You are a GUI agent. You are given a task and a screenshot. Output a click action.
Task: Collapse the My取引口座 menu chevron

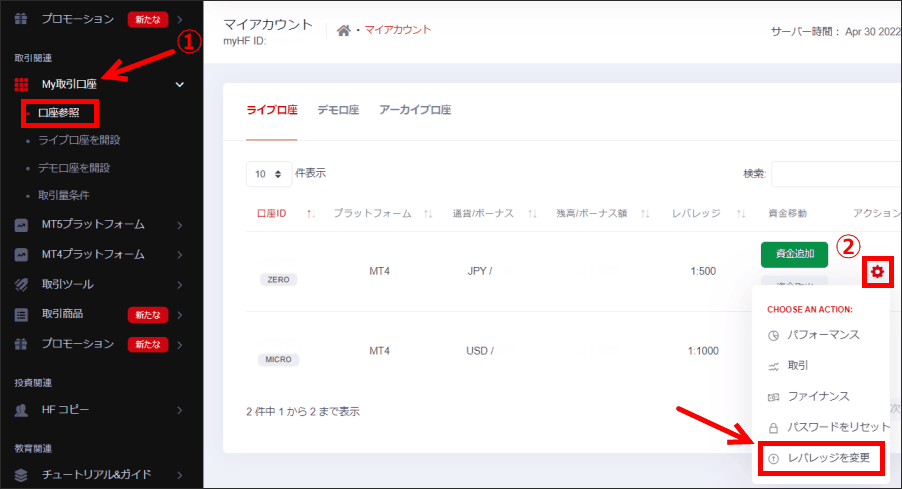coord(180,84)
